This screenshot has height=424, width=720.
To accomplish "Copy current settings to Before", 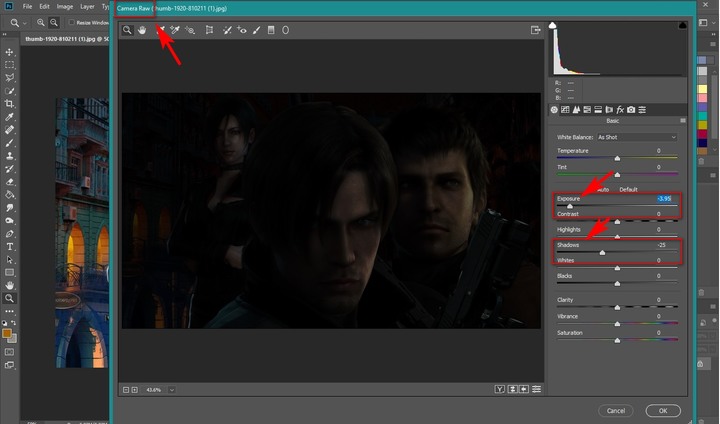I will (x=524, y=390).
